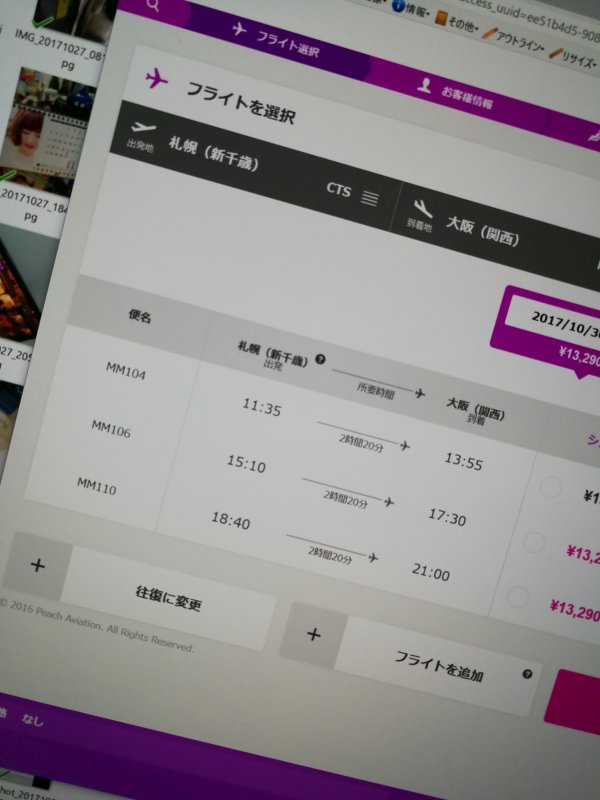
Task: Select the fare radio button for flight MM106
Action: (x=534, y=542)
